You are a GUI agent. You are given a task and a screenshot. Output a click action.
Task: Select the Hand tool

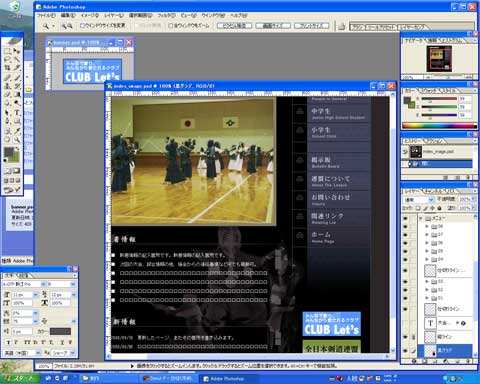[x=7, y=139]
